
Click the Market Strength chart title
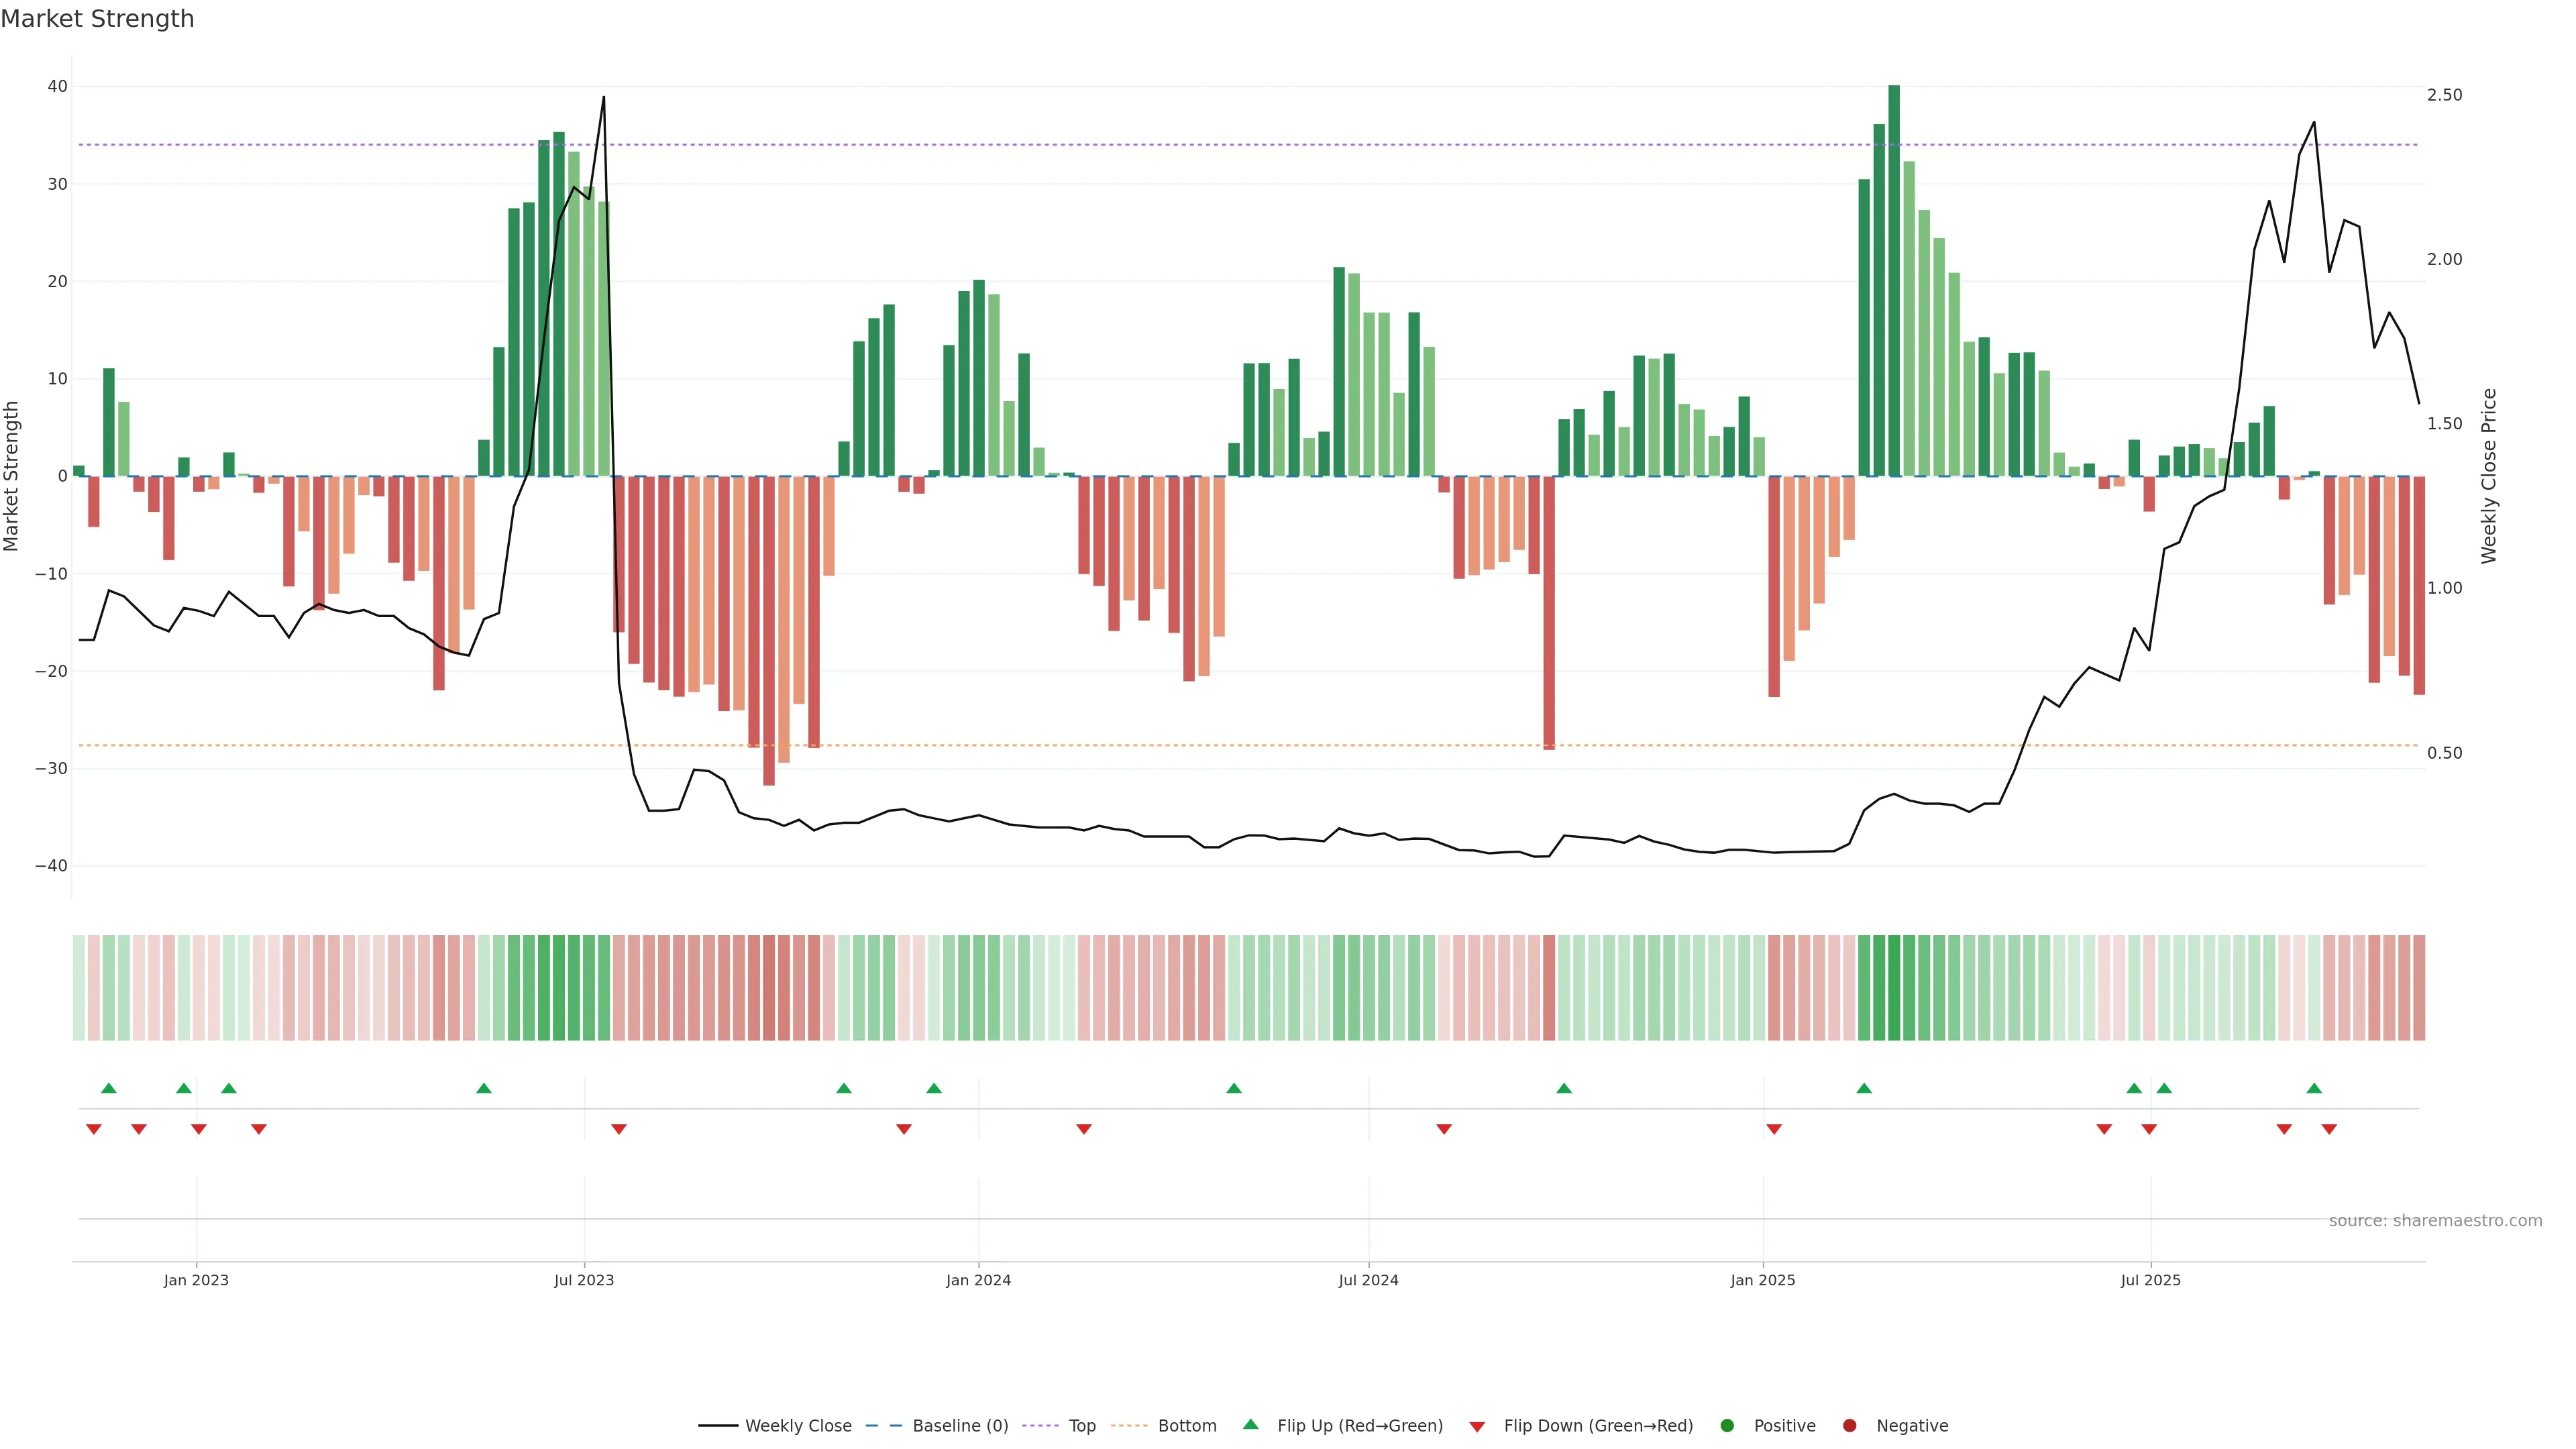tap(97, 19)
